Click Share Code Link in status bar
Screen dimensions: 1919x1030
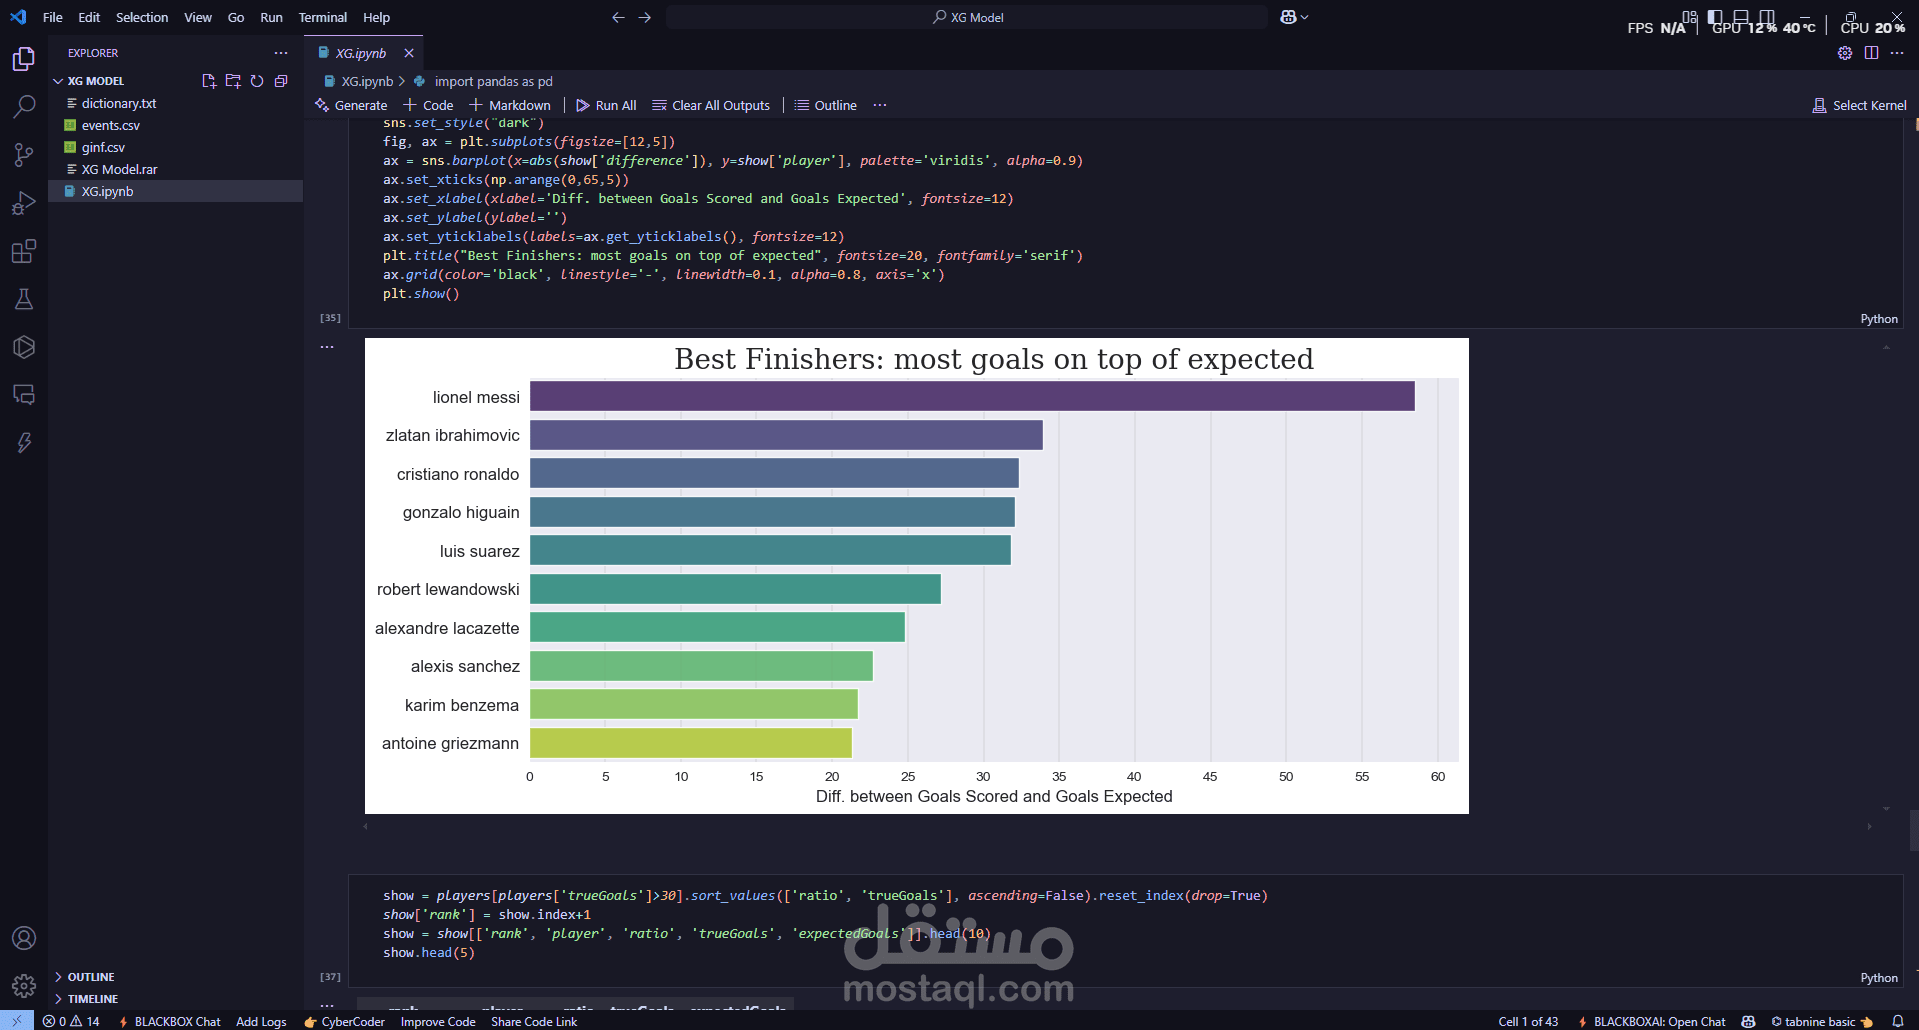pos(534,1021)
